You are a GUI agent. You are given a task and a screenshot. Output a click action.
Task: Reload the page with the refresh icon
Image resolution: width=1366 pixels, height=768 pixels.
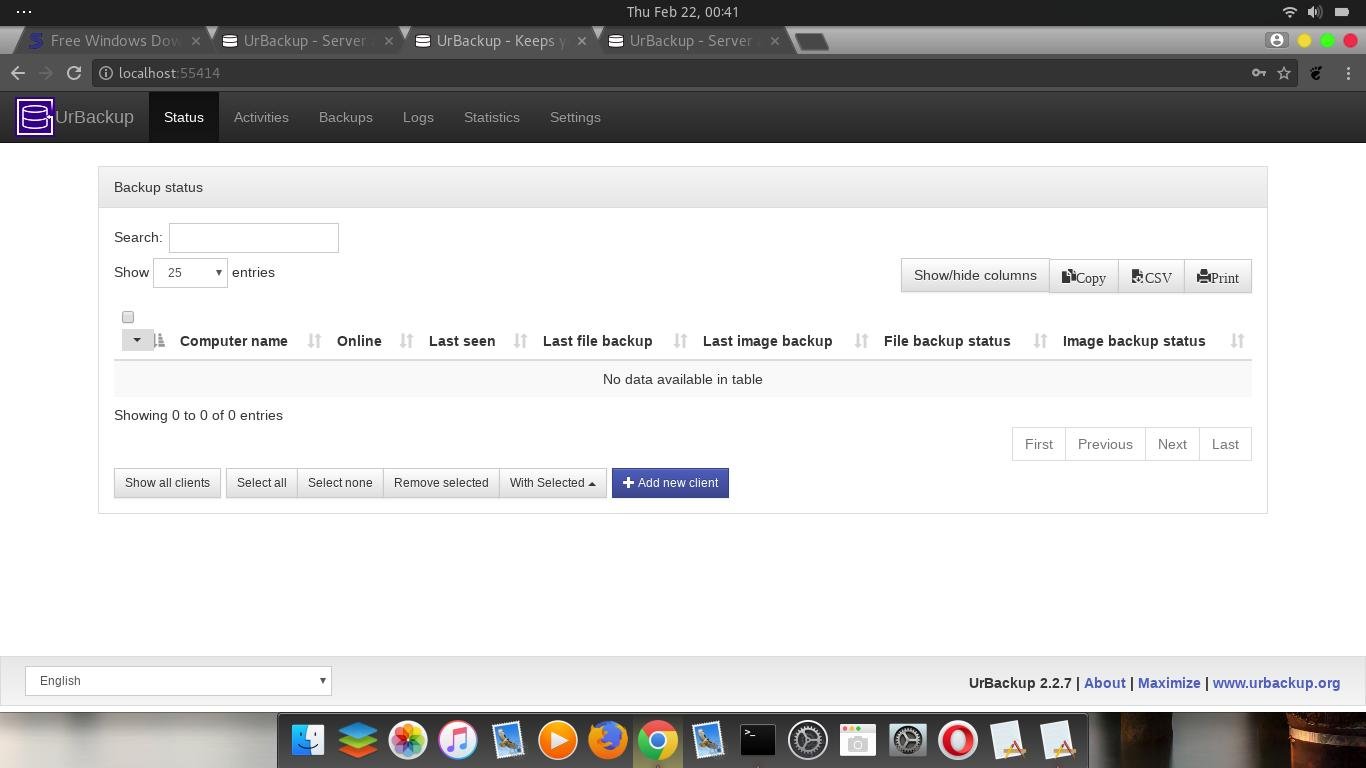[74, 73]
